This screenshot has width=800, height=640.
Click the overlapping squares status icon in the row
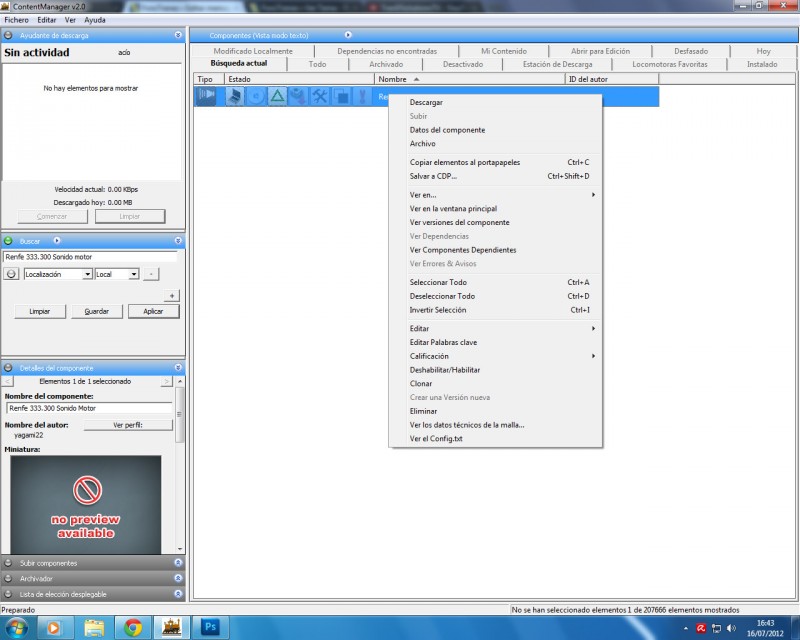click(342, 96)
